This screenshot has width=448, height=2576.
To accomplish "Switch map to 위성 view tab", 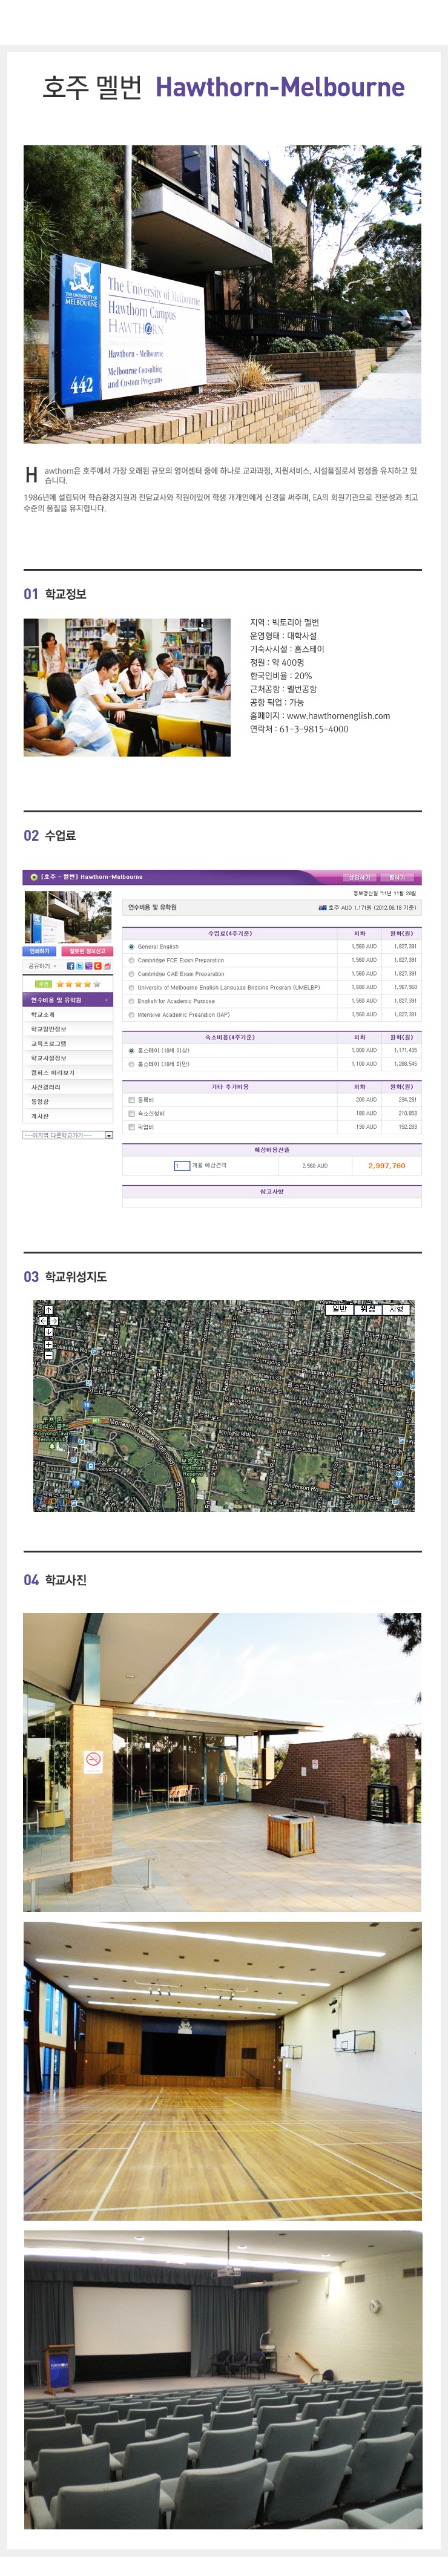I will click(367, 1309).
